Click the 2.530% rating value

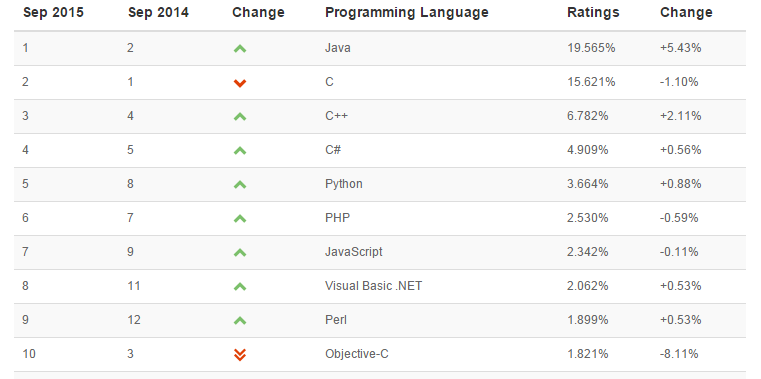click(x=588, y=218)
